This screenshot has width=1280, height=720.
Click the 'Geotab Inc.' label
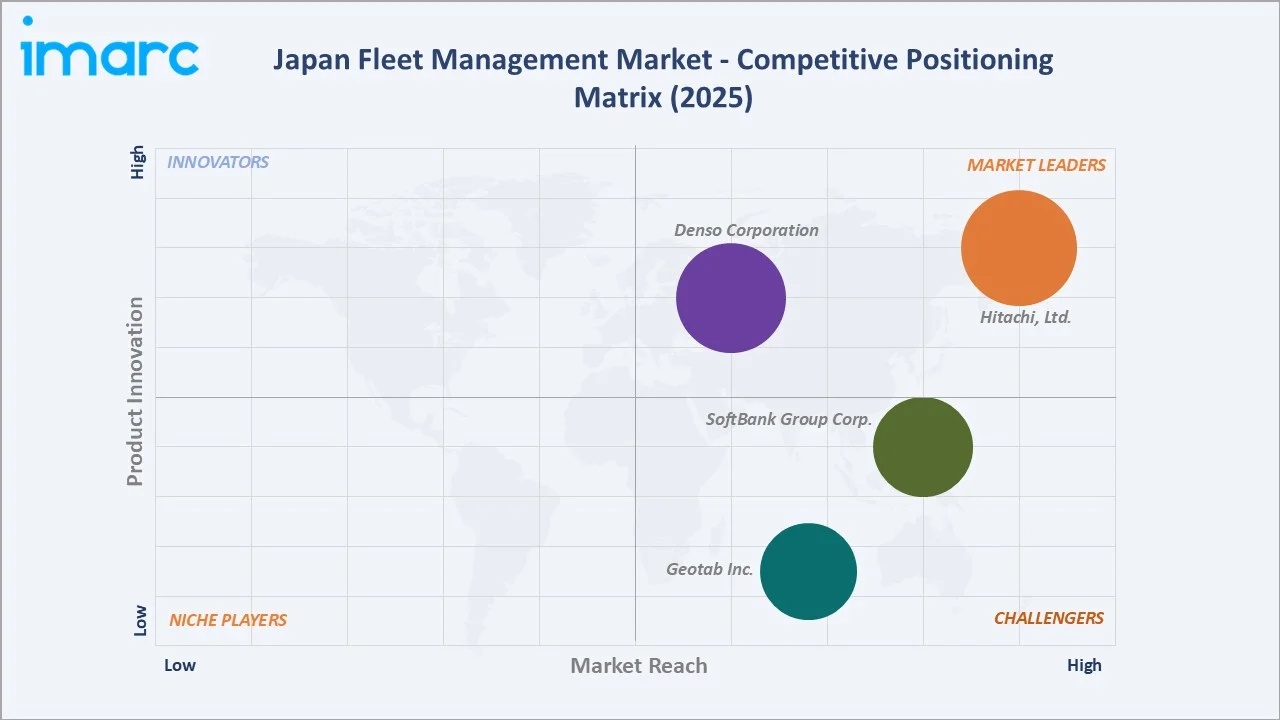[x=710, y=569]
